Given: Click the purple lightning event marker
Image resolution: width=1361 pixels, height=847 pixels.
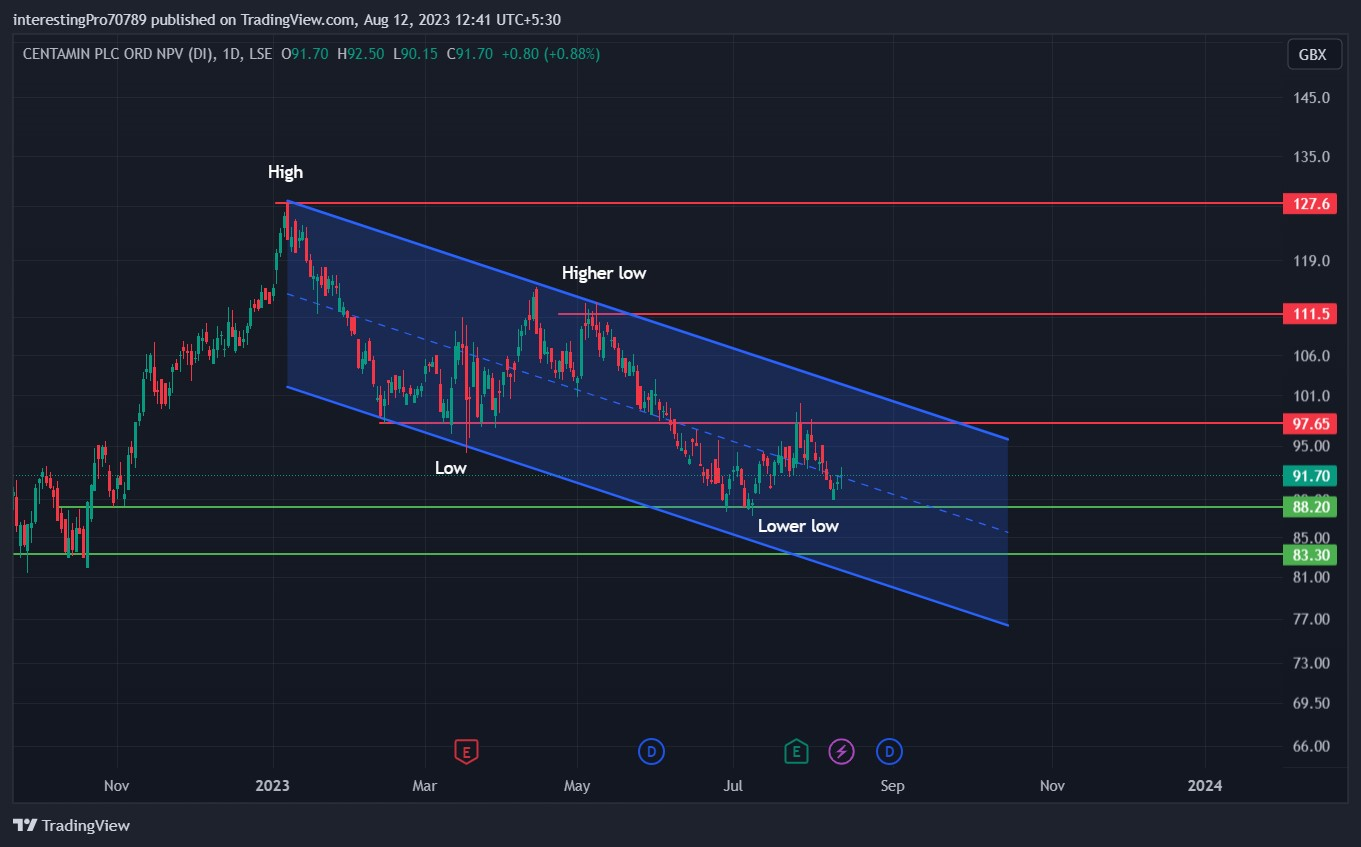Looking at the screenshot, I should (x=842, y=751).
